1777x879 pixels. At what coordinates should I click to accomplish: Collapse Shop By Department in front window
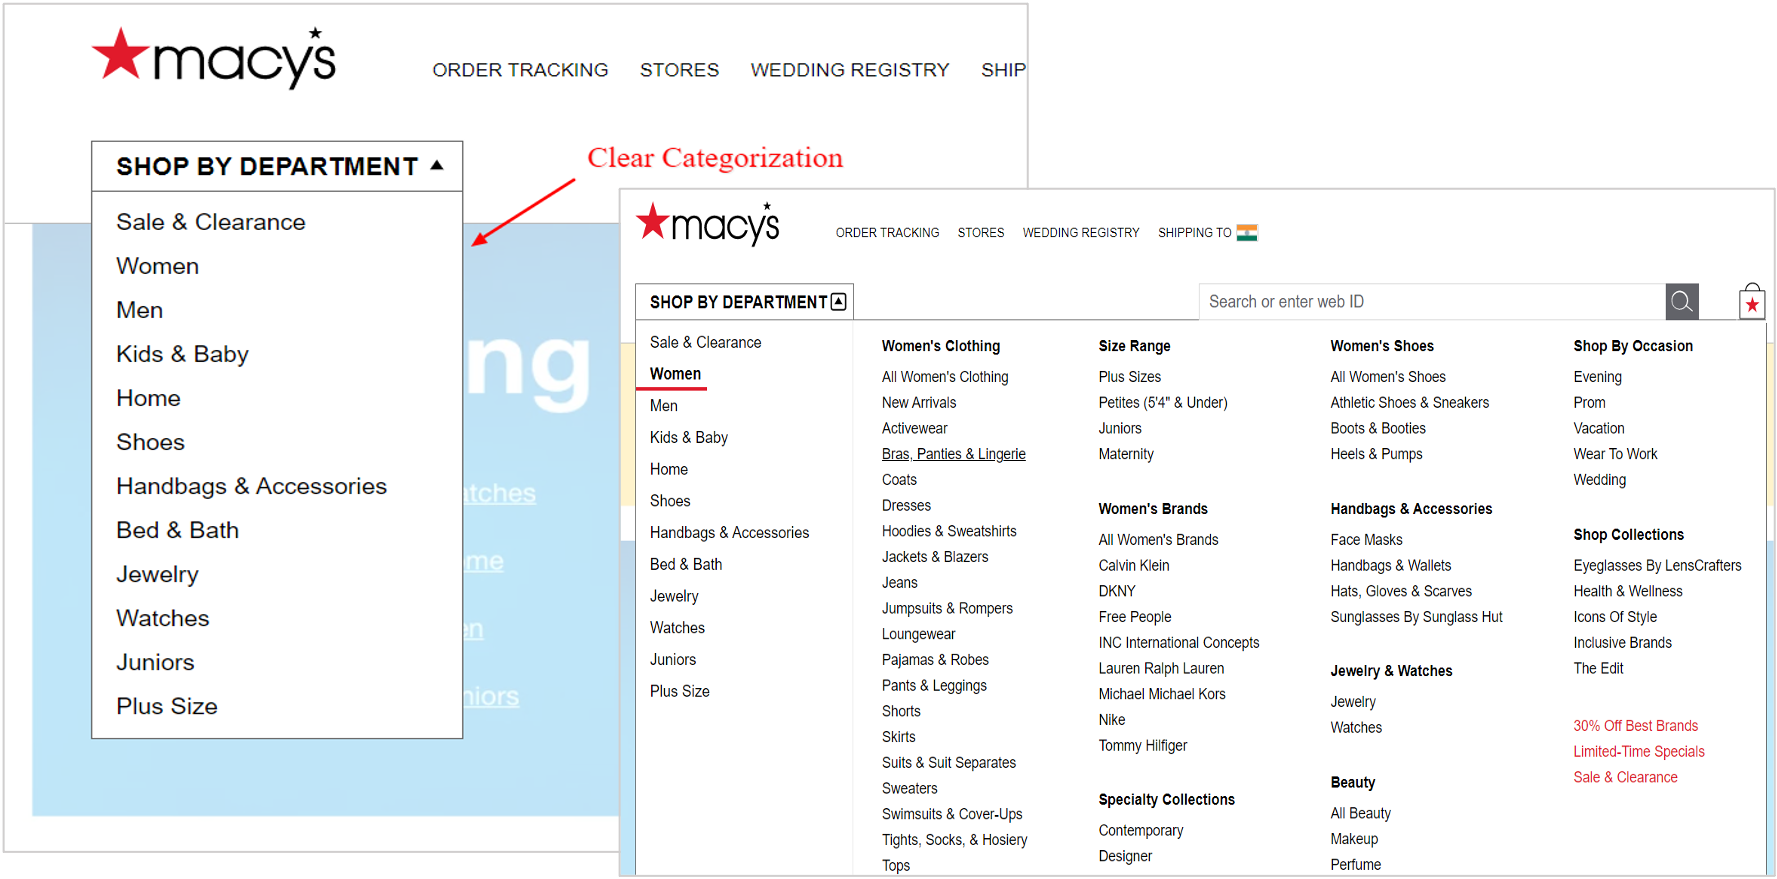tap(745, 302)
